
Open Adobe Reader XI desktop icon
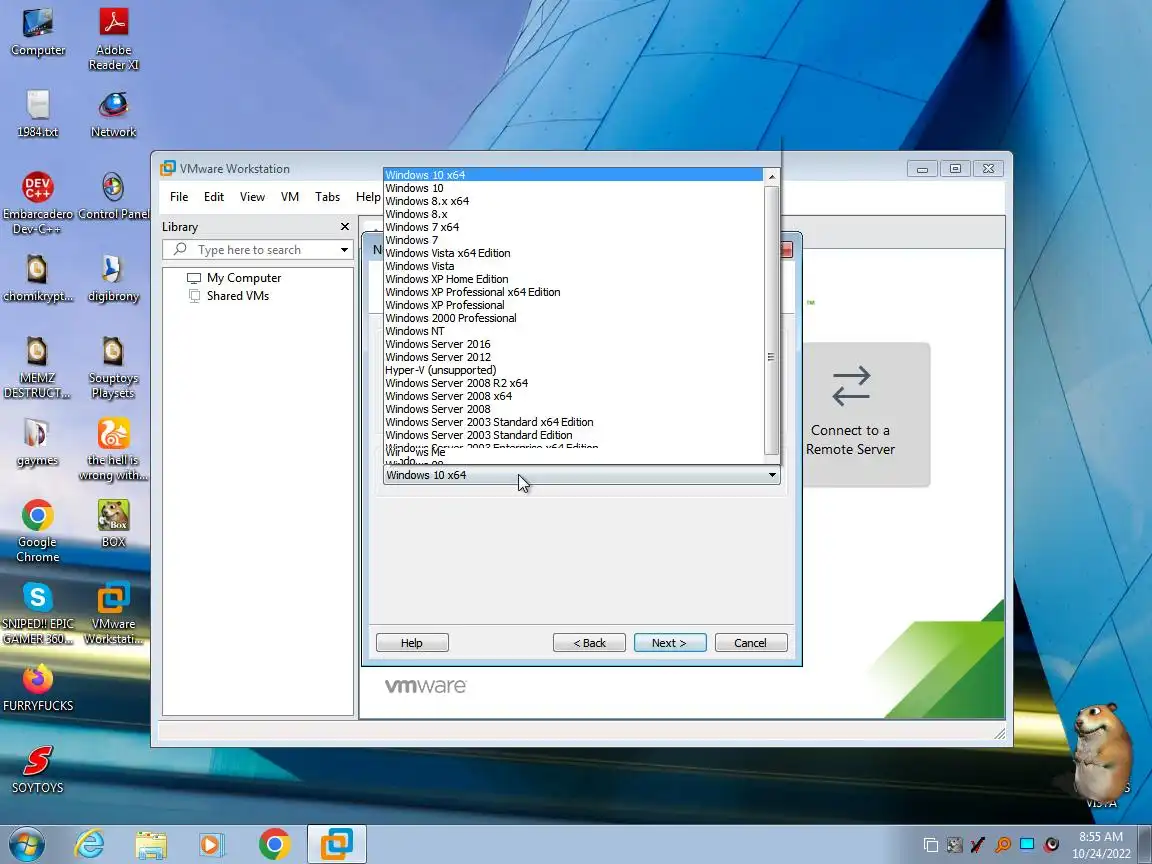[x=114, y=38]
